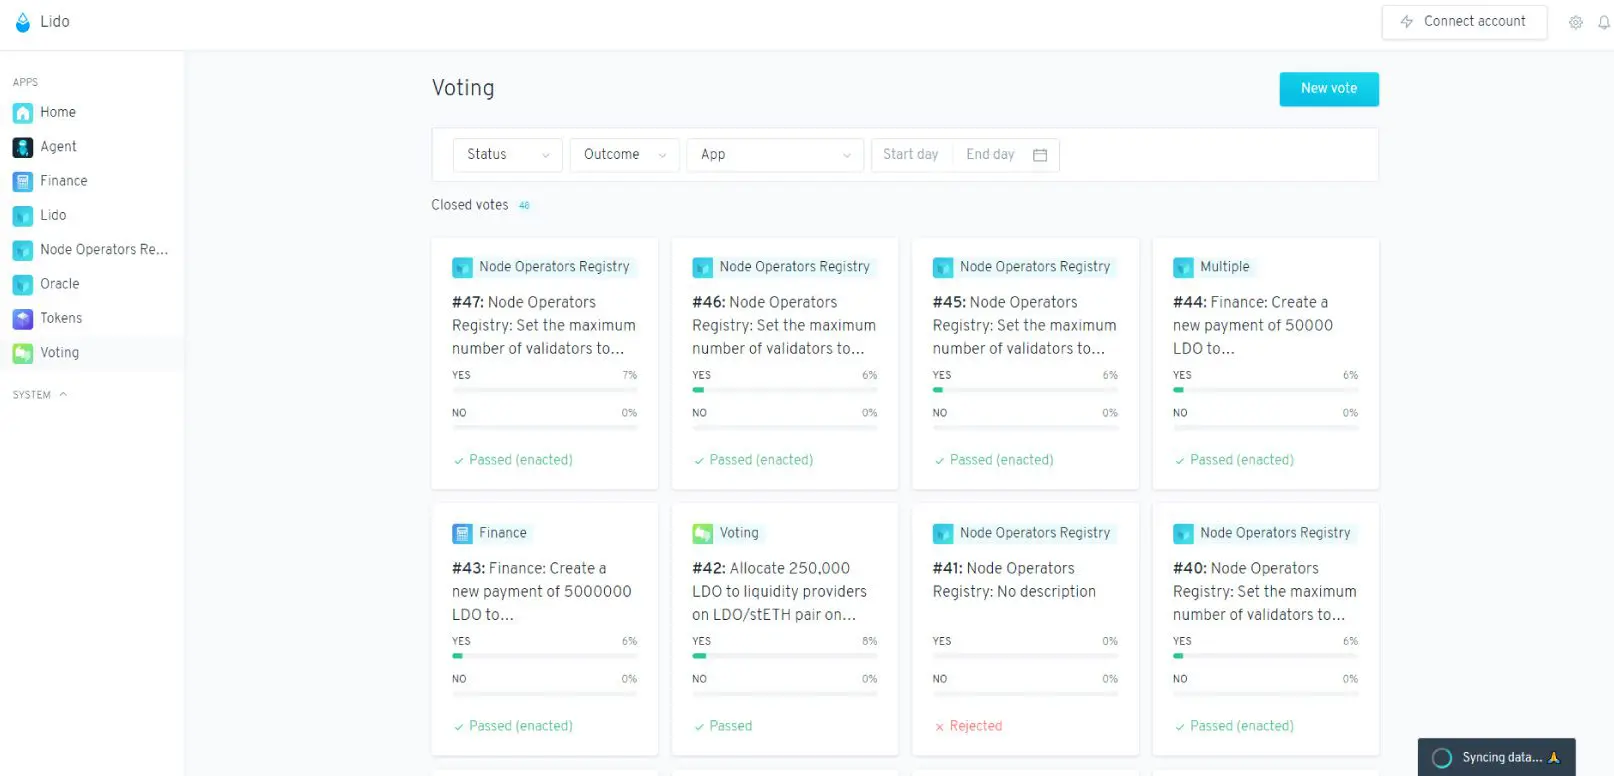Open the Tokens app icon
This screenshot has height=776, width=1614.
tap(23, 319)
